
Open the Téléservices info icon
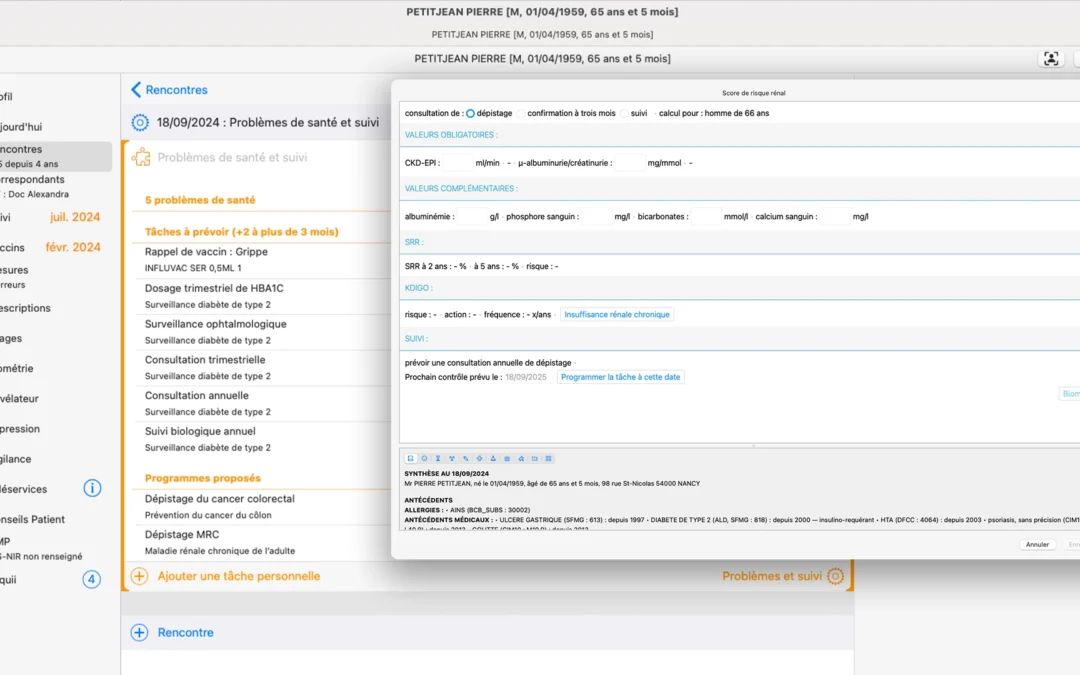coord(92,488)
